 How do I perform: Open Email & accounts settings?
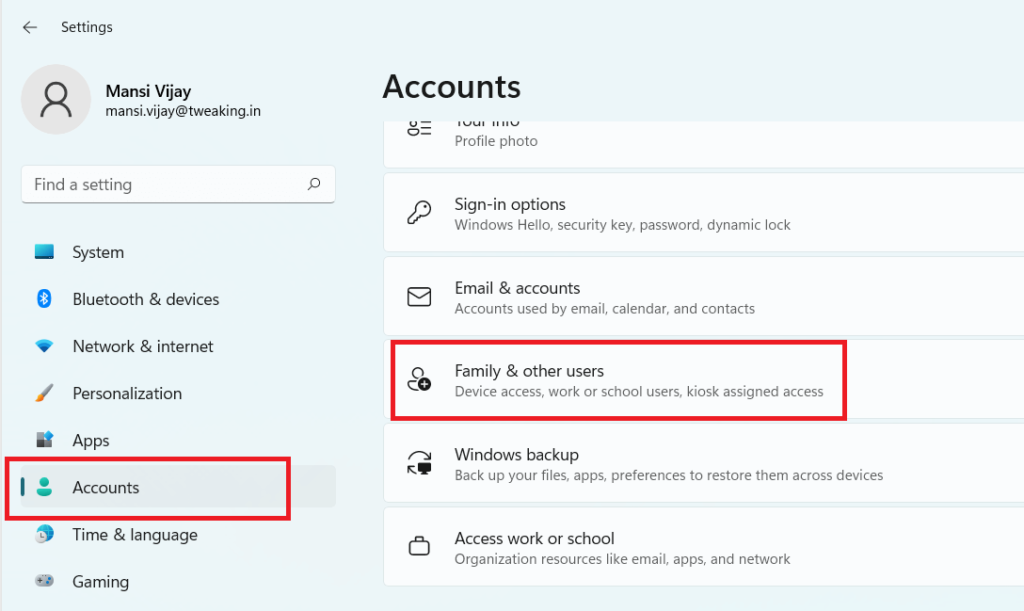pos(703,297)
